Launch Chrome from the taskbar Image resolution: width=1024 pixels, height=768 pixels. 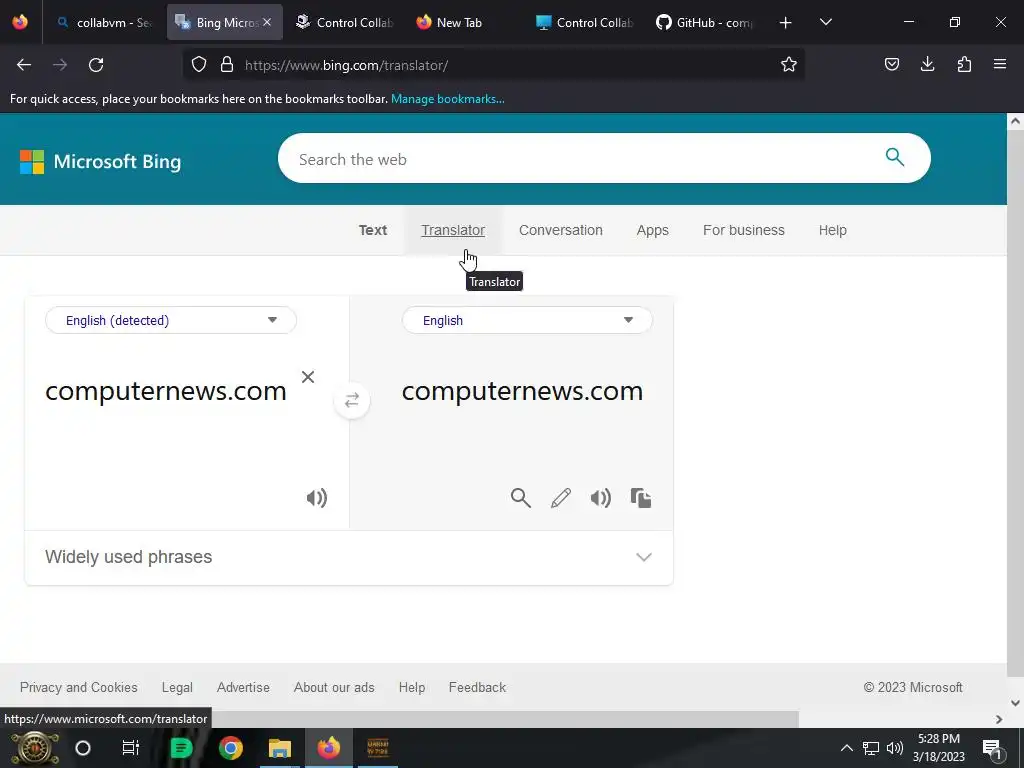[231, 748]
